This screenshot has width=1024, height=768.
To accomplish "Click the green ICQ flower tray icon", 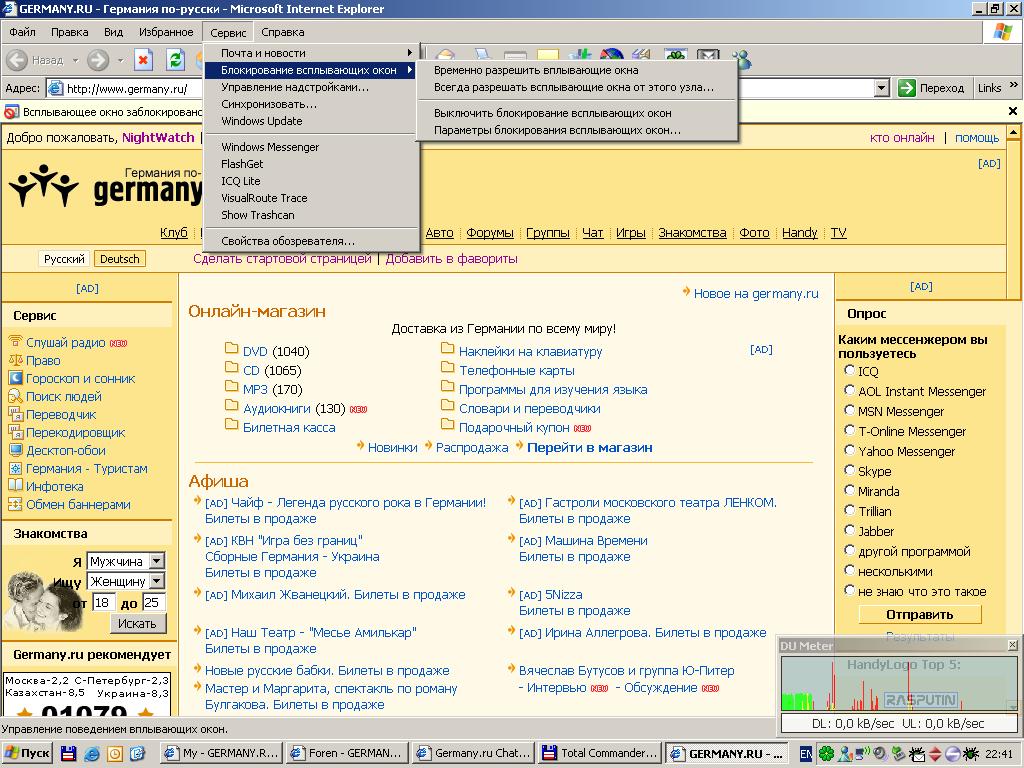I will pyautogui.click(x=826, y=754).
